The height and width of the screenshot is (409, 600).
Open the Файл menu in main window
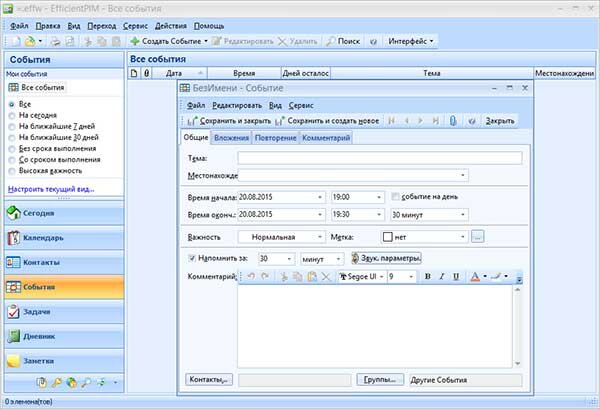pyautogui.click(x=19, y=26)
